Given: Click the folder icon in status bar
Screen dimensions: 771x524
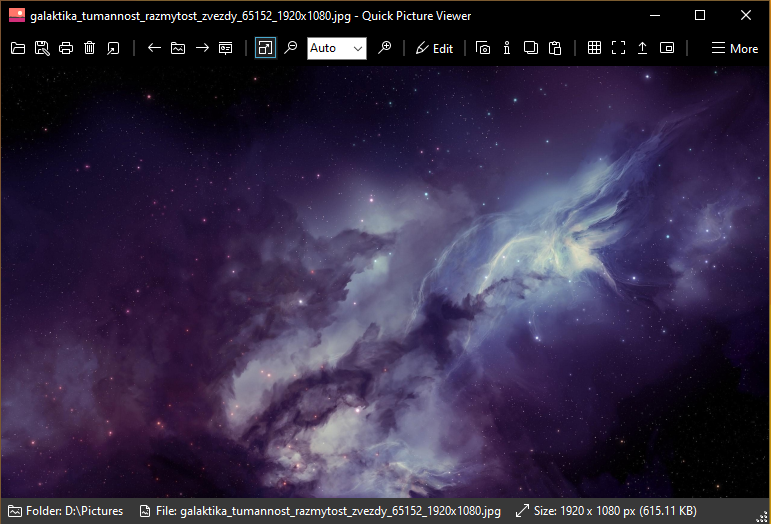Looking at the screenshot, I should point(15,511).
